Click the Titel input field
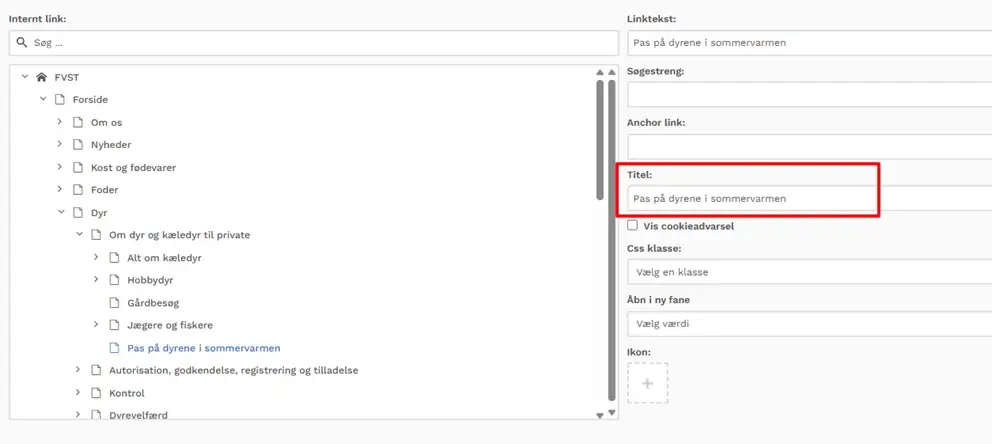992x444 pixels. (750, 198)
